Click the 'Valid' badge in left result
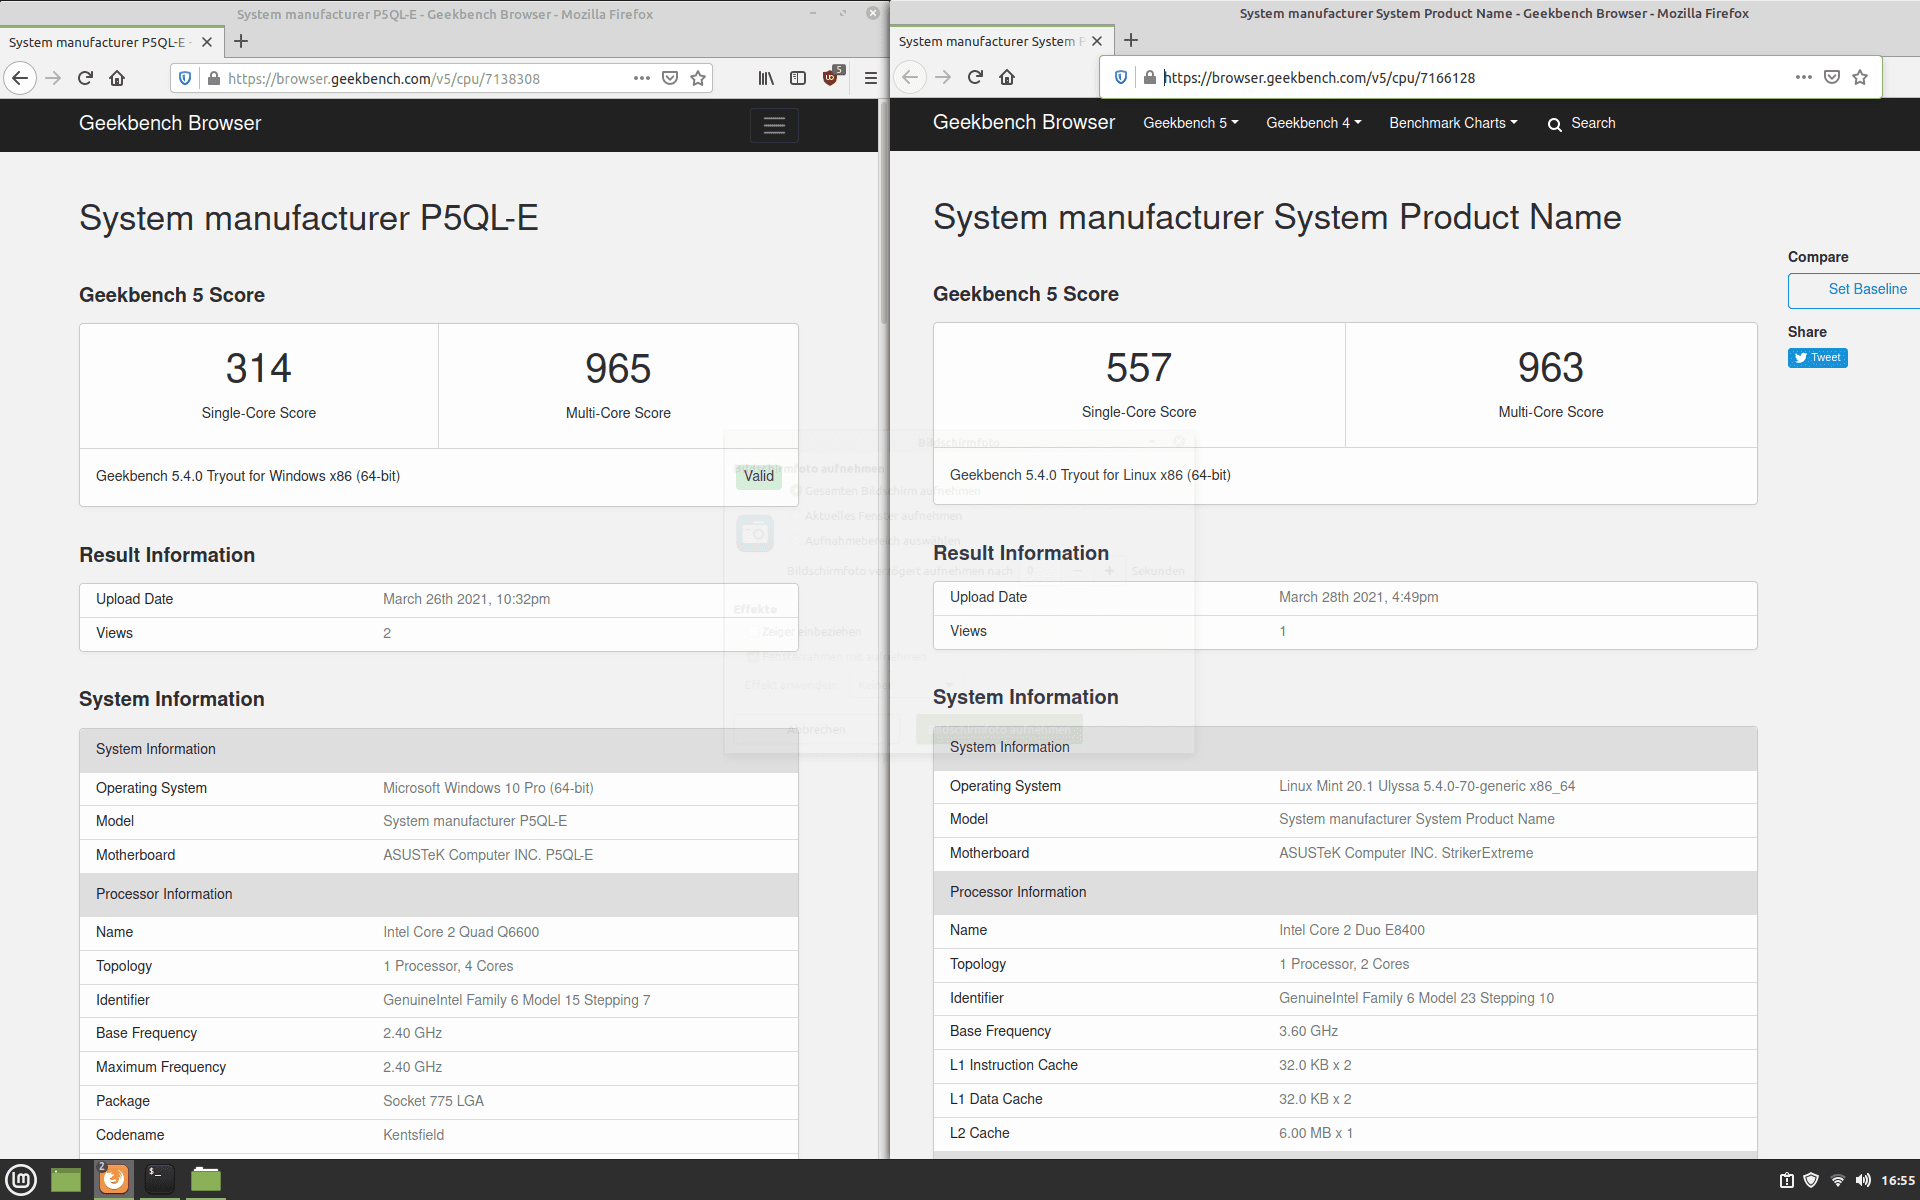Viewport: 1920px width, 1200px height. [x=759, y=476]
